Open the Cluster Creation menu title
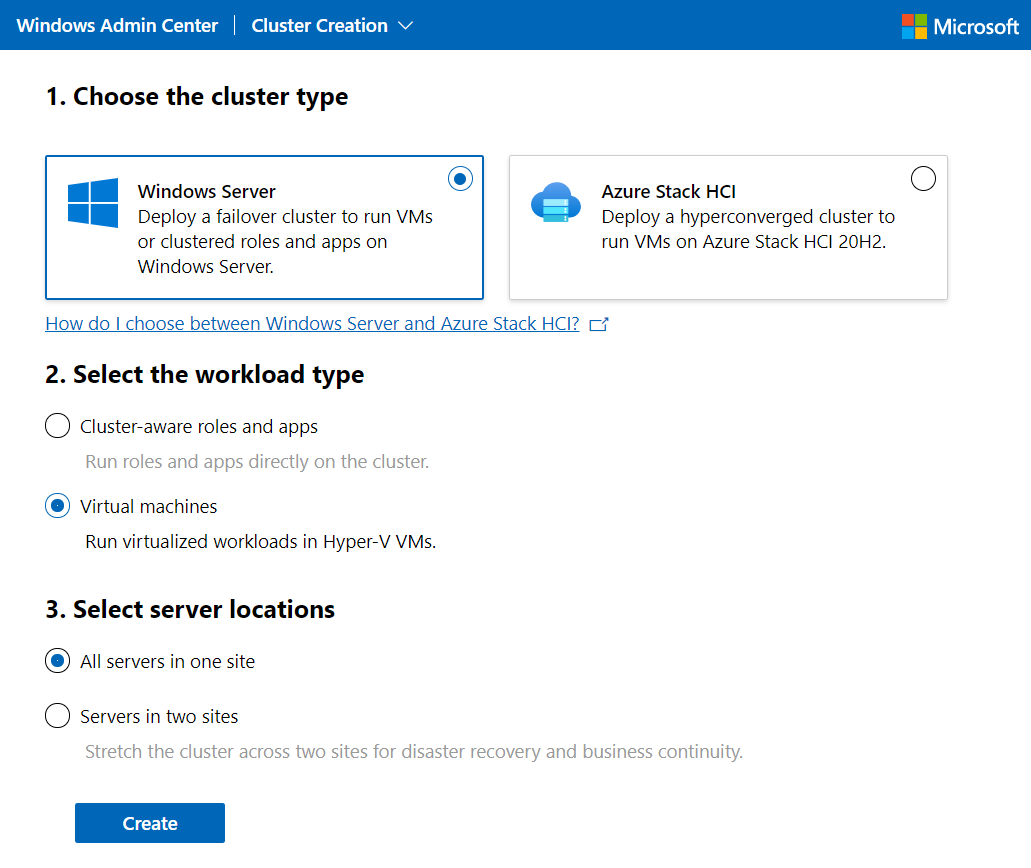 point(319,26)
